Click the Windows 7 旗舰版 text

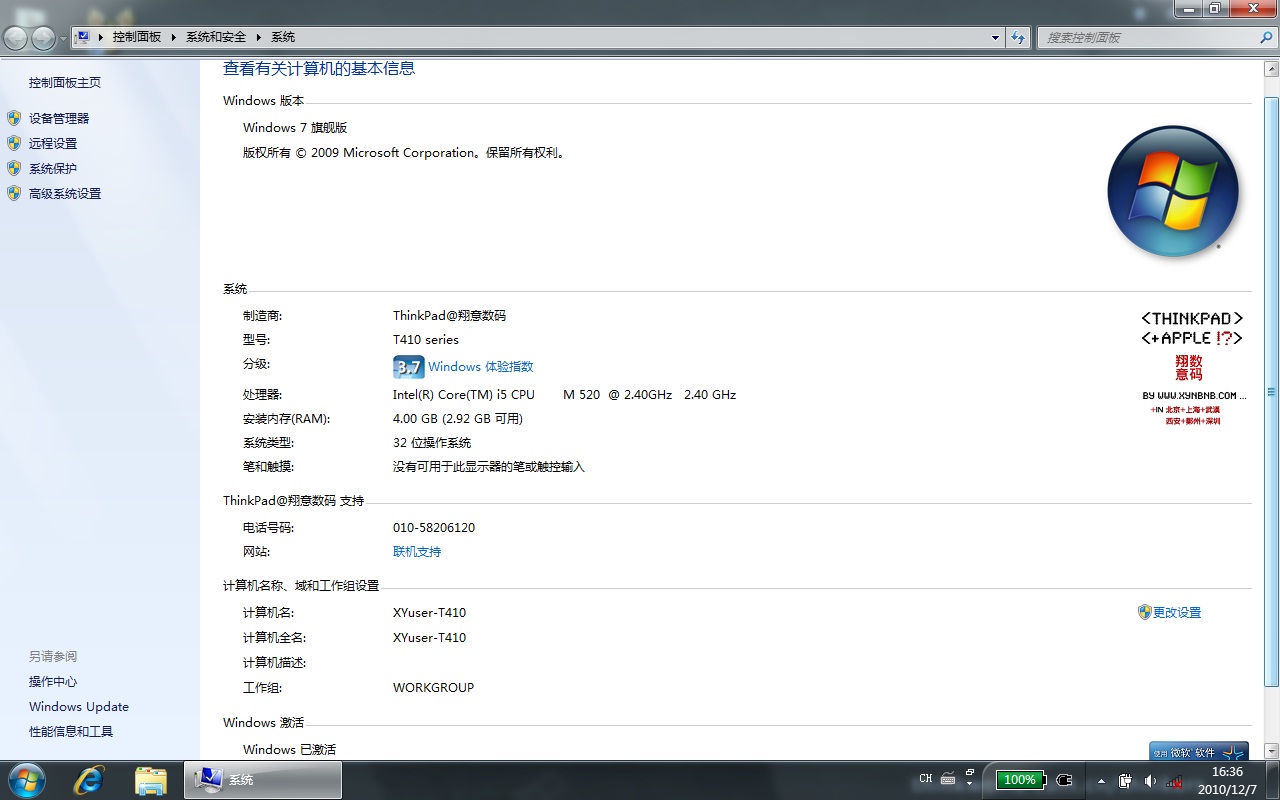point(295,128)
